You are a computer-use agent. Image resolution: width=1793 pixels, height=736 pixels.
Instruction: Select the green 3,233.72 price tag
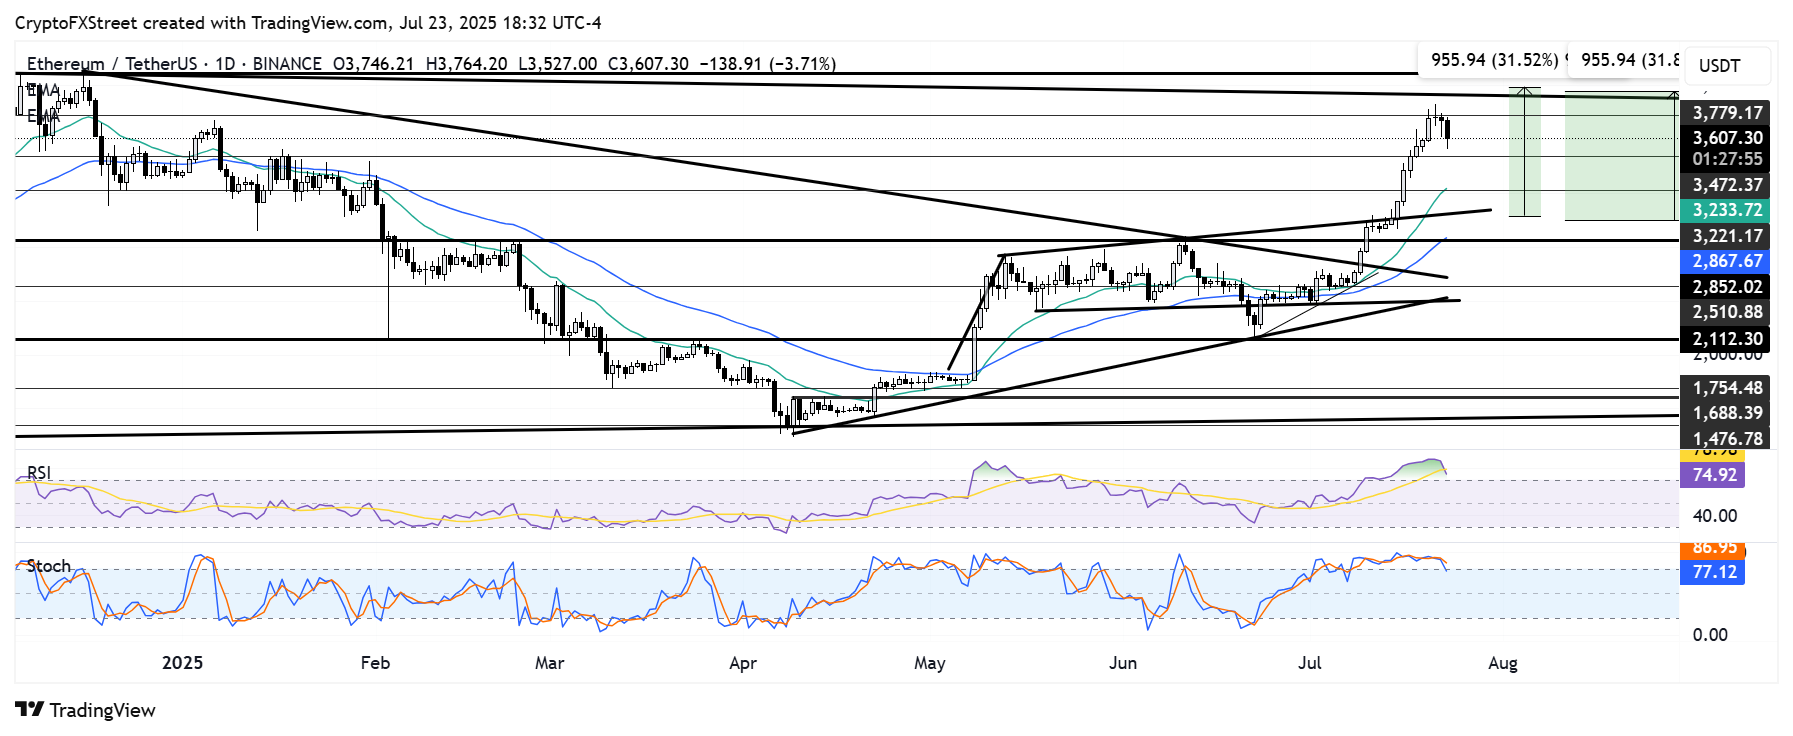click(x=1727, y=211)
